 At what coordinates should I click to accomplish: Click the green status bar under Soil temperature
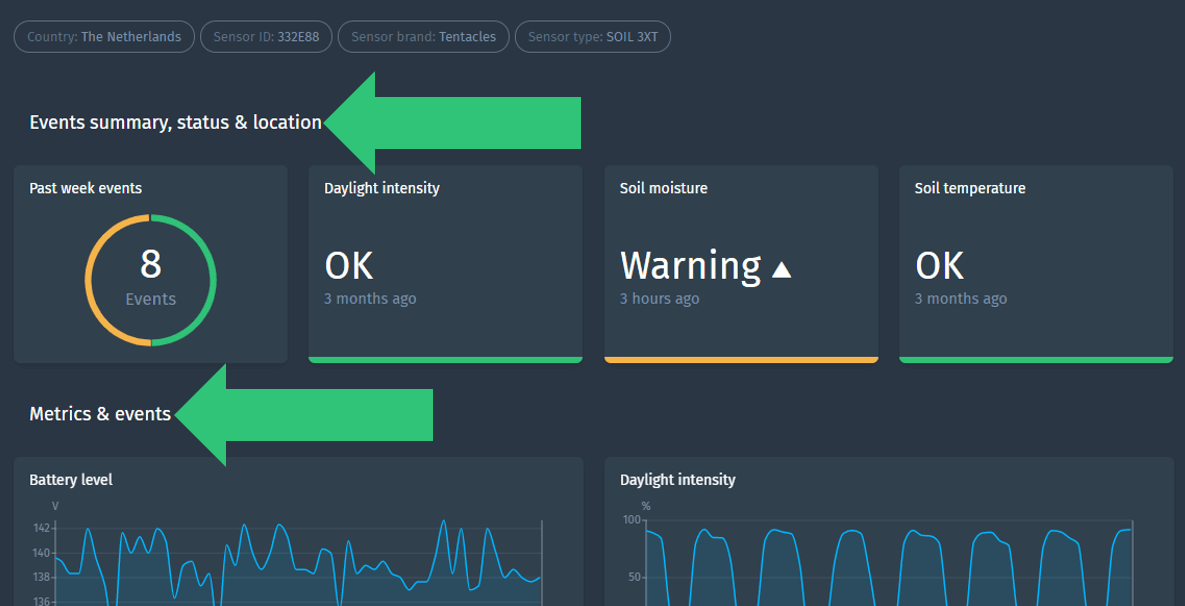pyautogui.click(x=1036, y=358)
